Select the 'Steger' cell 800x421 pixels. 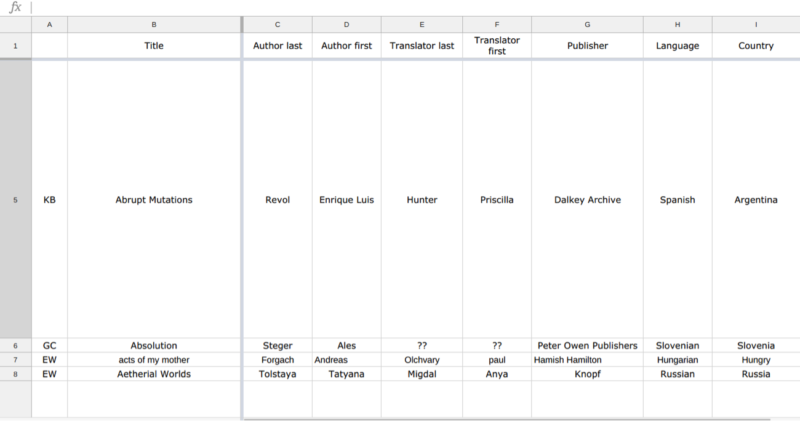tap(278, 345)
